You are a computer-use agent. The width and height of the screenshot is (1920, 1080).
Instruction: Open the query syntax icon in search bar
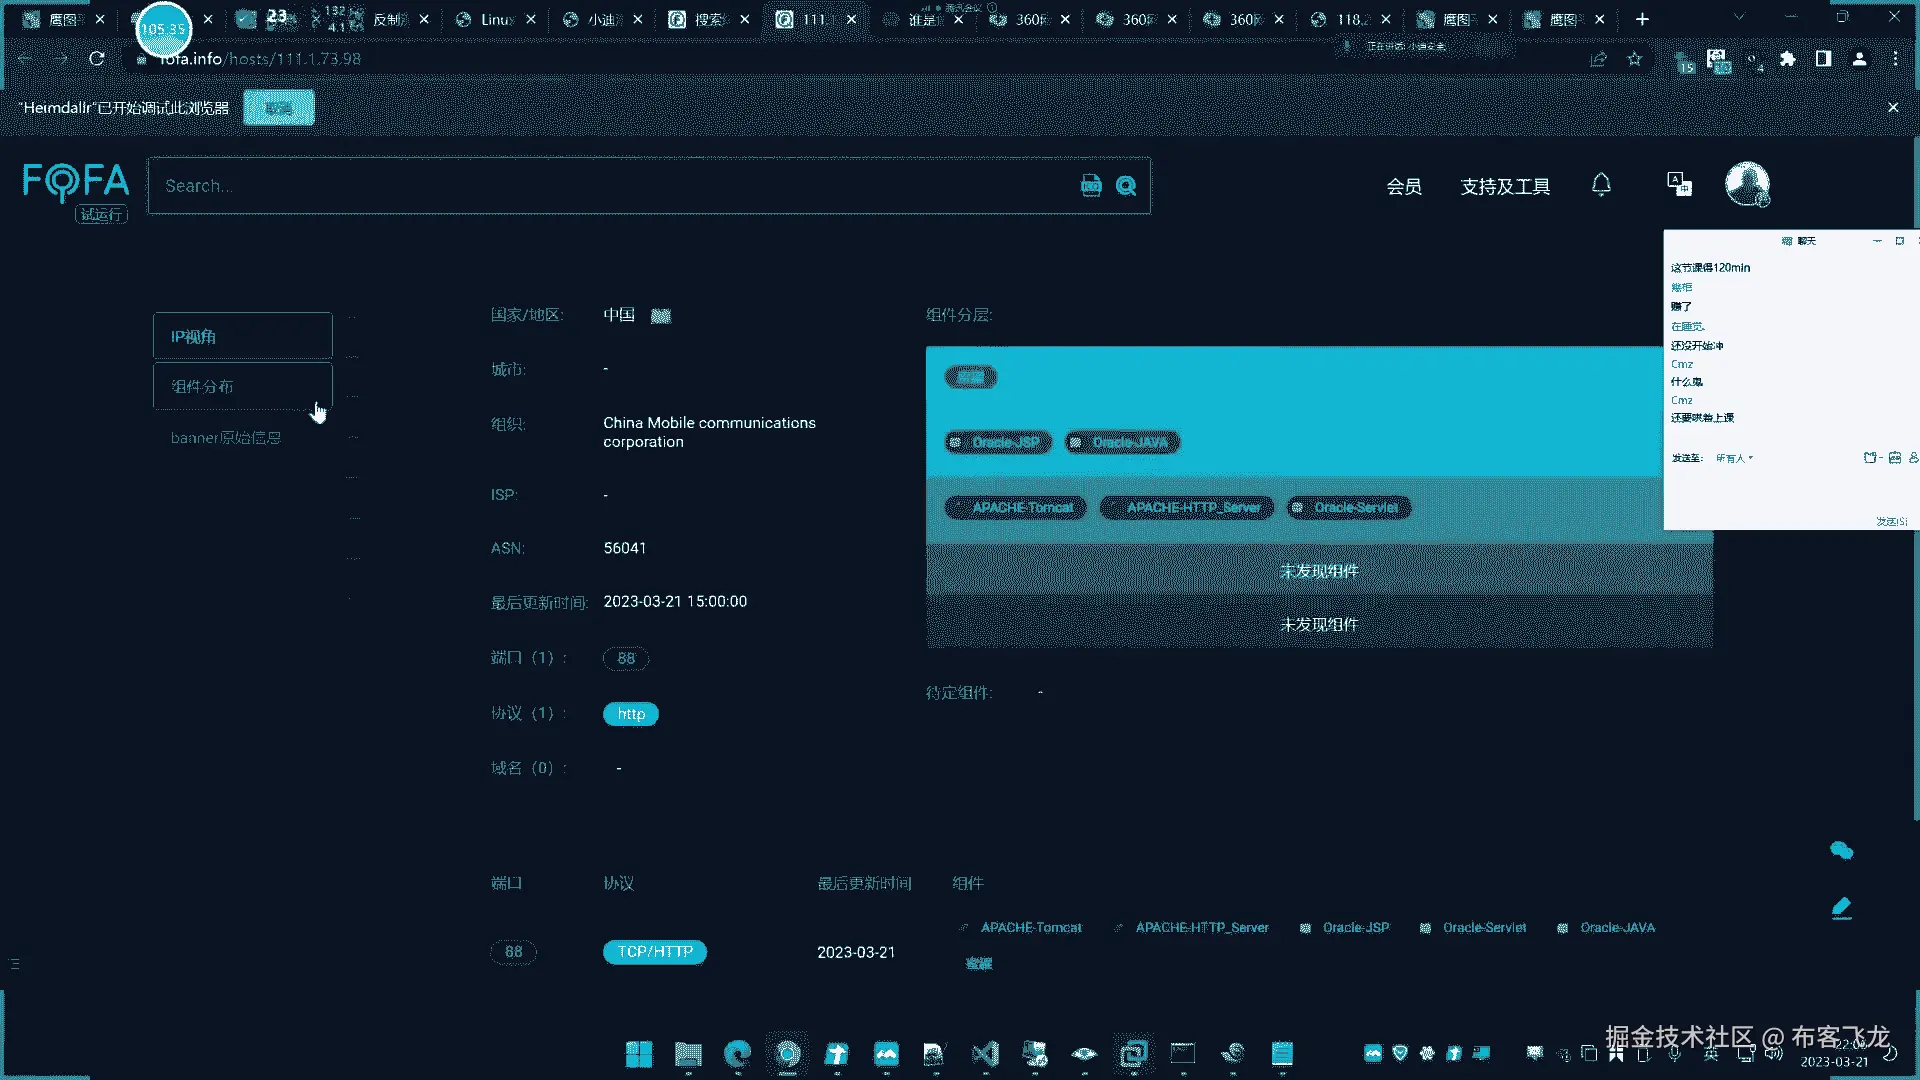tap(1091, 186)
